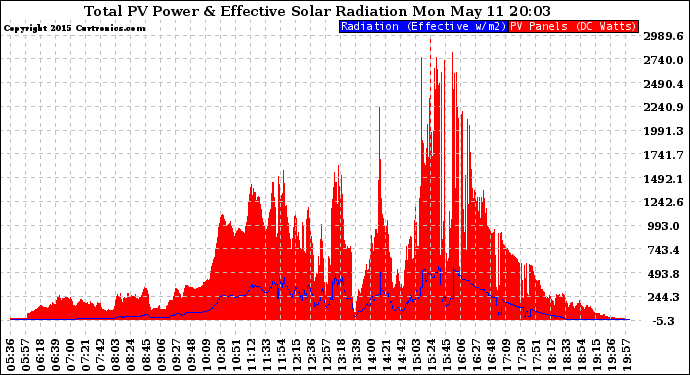
Task: Click the 19:36 time axis label
Action: tap(611, 354)
